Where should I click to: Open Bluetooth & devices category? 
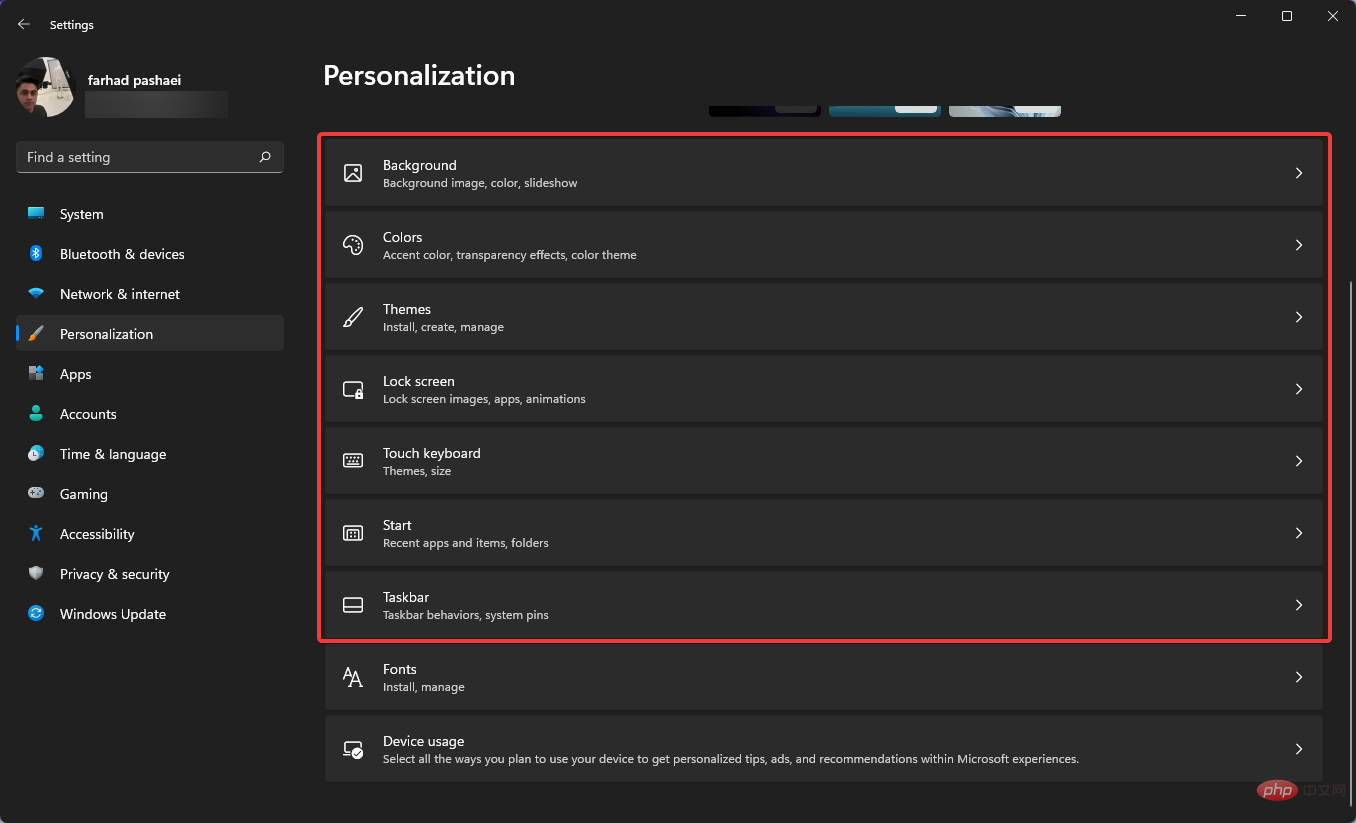tap(150, 254)
